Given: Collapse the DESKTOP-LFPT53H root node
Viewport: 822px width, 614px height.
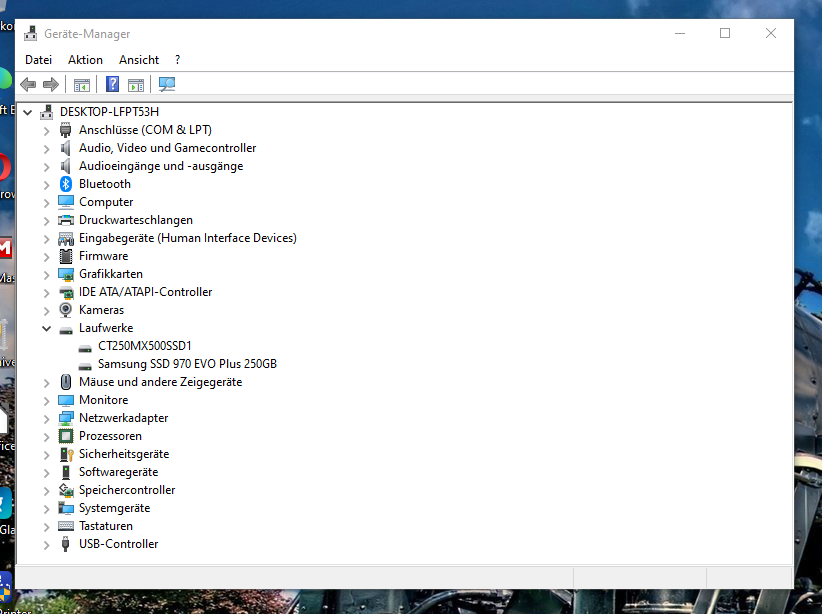Looking at the screenshot, I should [x=28, y=112].
